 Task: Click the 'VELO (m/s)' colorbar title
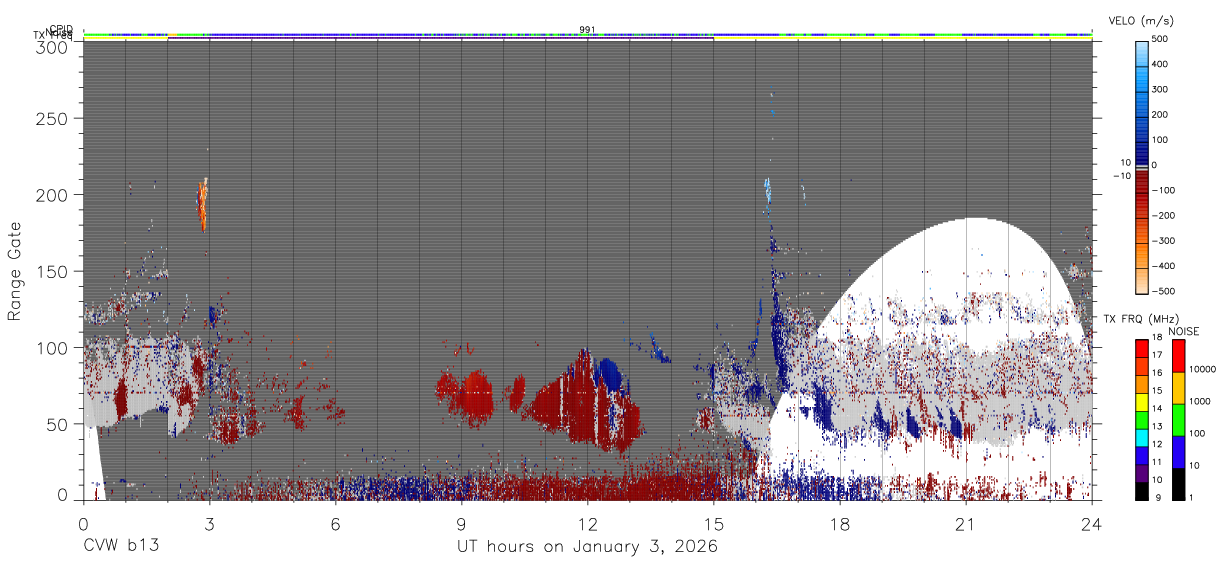[x=1140, y=21]
